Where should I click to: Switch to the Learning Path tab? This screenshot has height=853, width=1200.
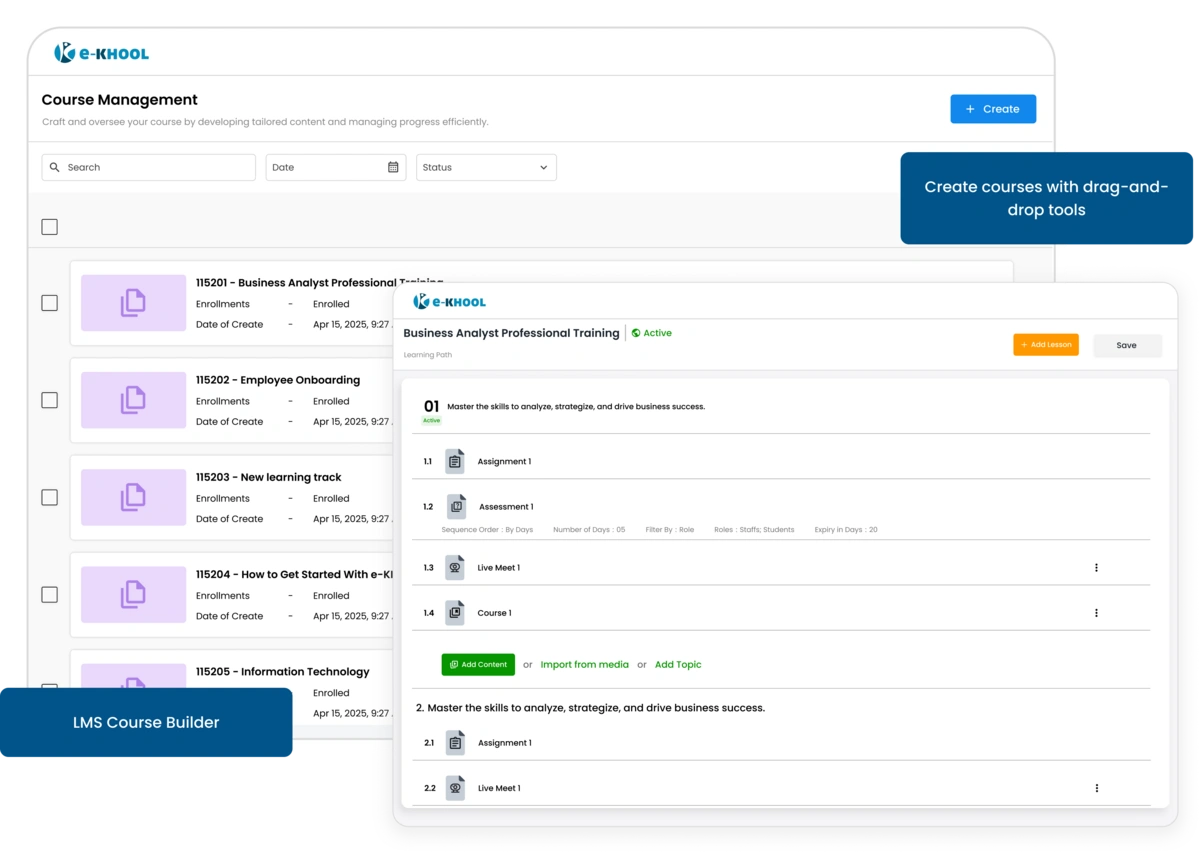coord(427,354)
